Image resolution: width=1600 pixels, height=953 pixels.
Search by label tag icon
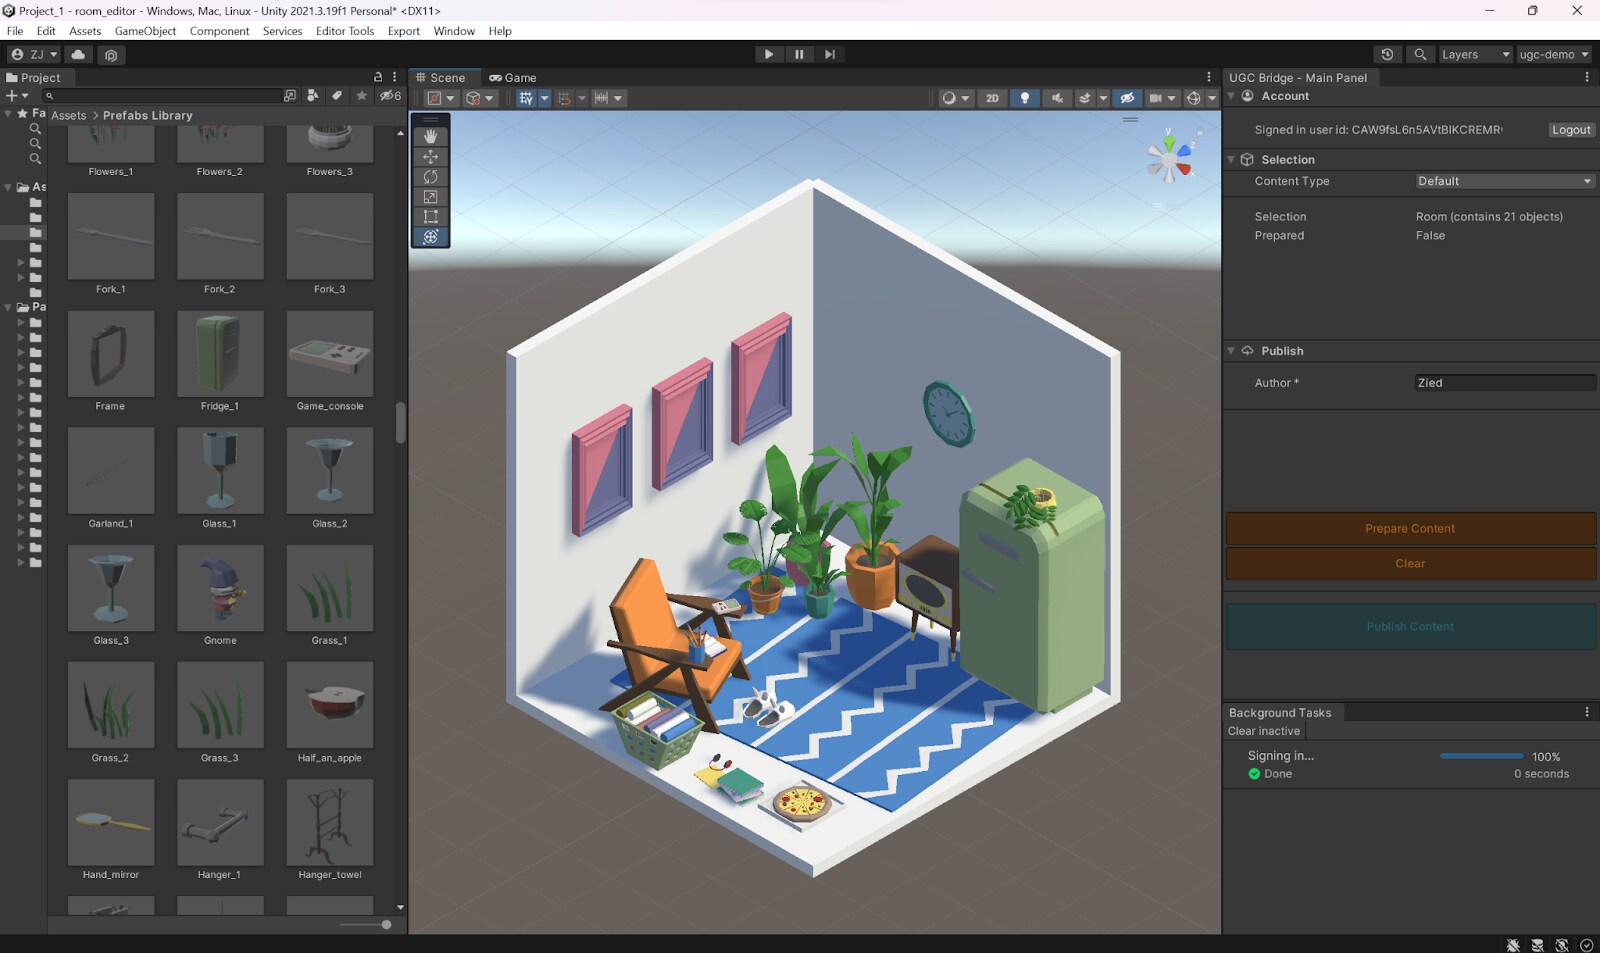(x=337, y=96)
